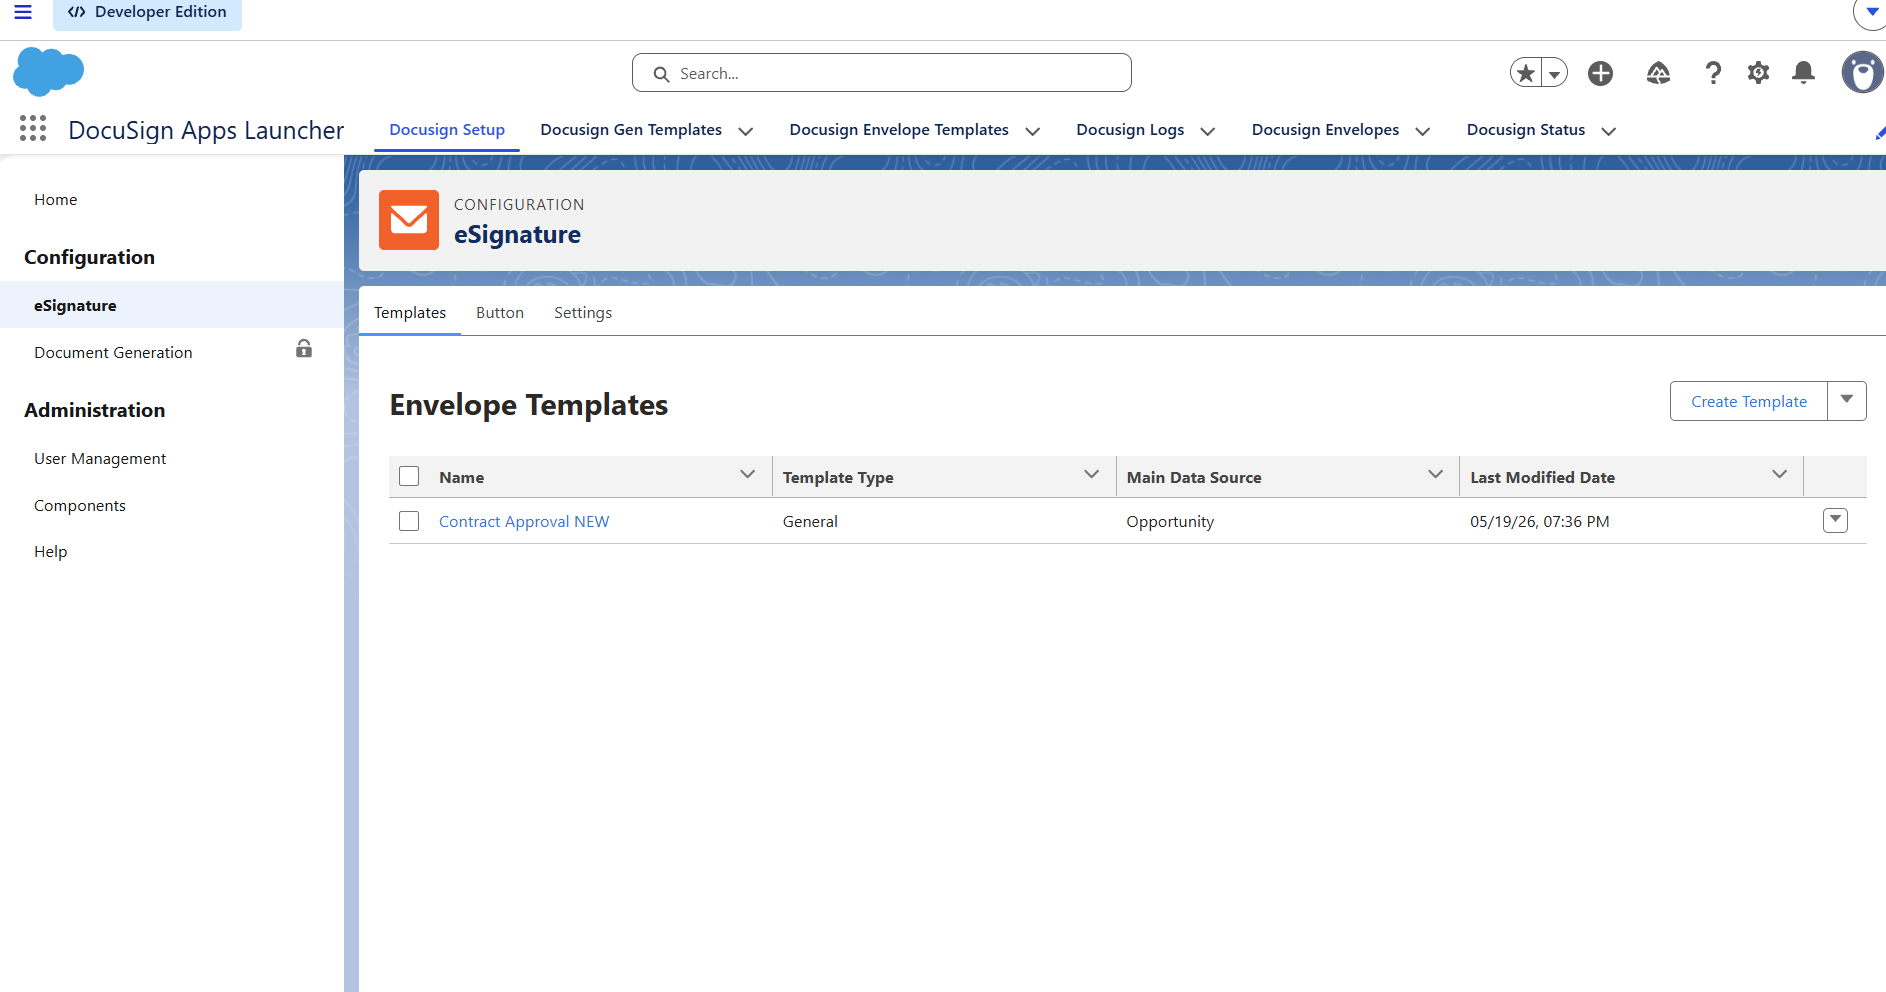
Task: Open the Template Type column chevron menu
Action: (x=1092, y=475)
